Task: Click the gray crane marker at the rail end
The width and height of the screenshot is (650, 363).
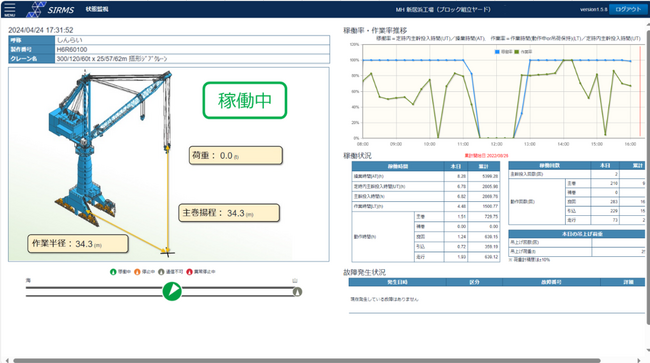Action: pos(297,292)
